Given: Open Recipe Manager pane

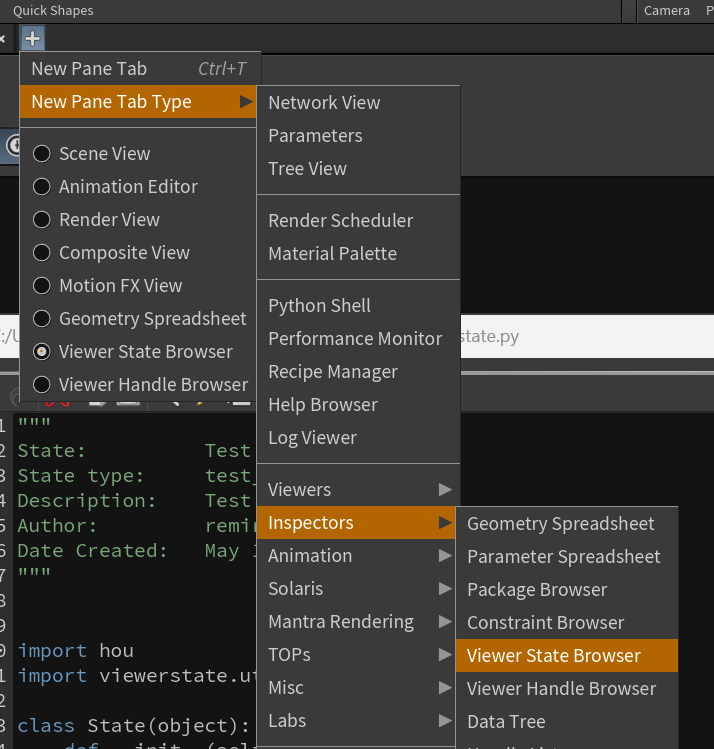Looking at the screenshot, I should click(x=358, y=372).
